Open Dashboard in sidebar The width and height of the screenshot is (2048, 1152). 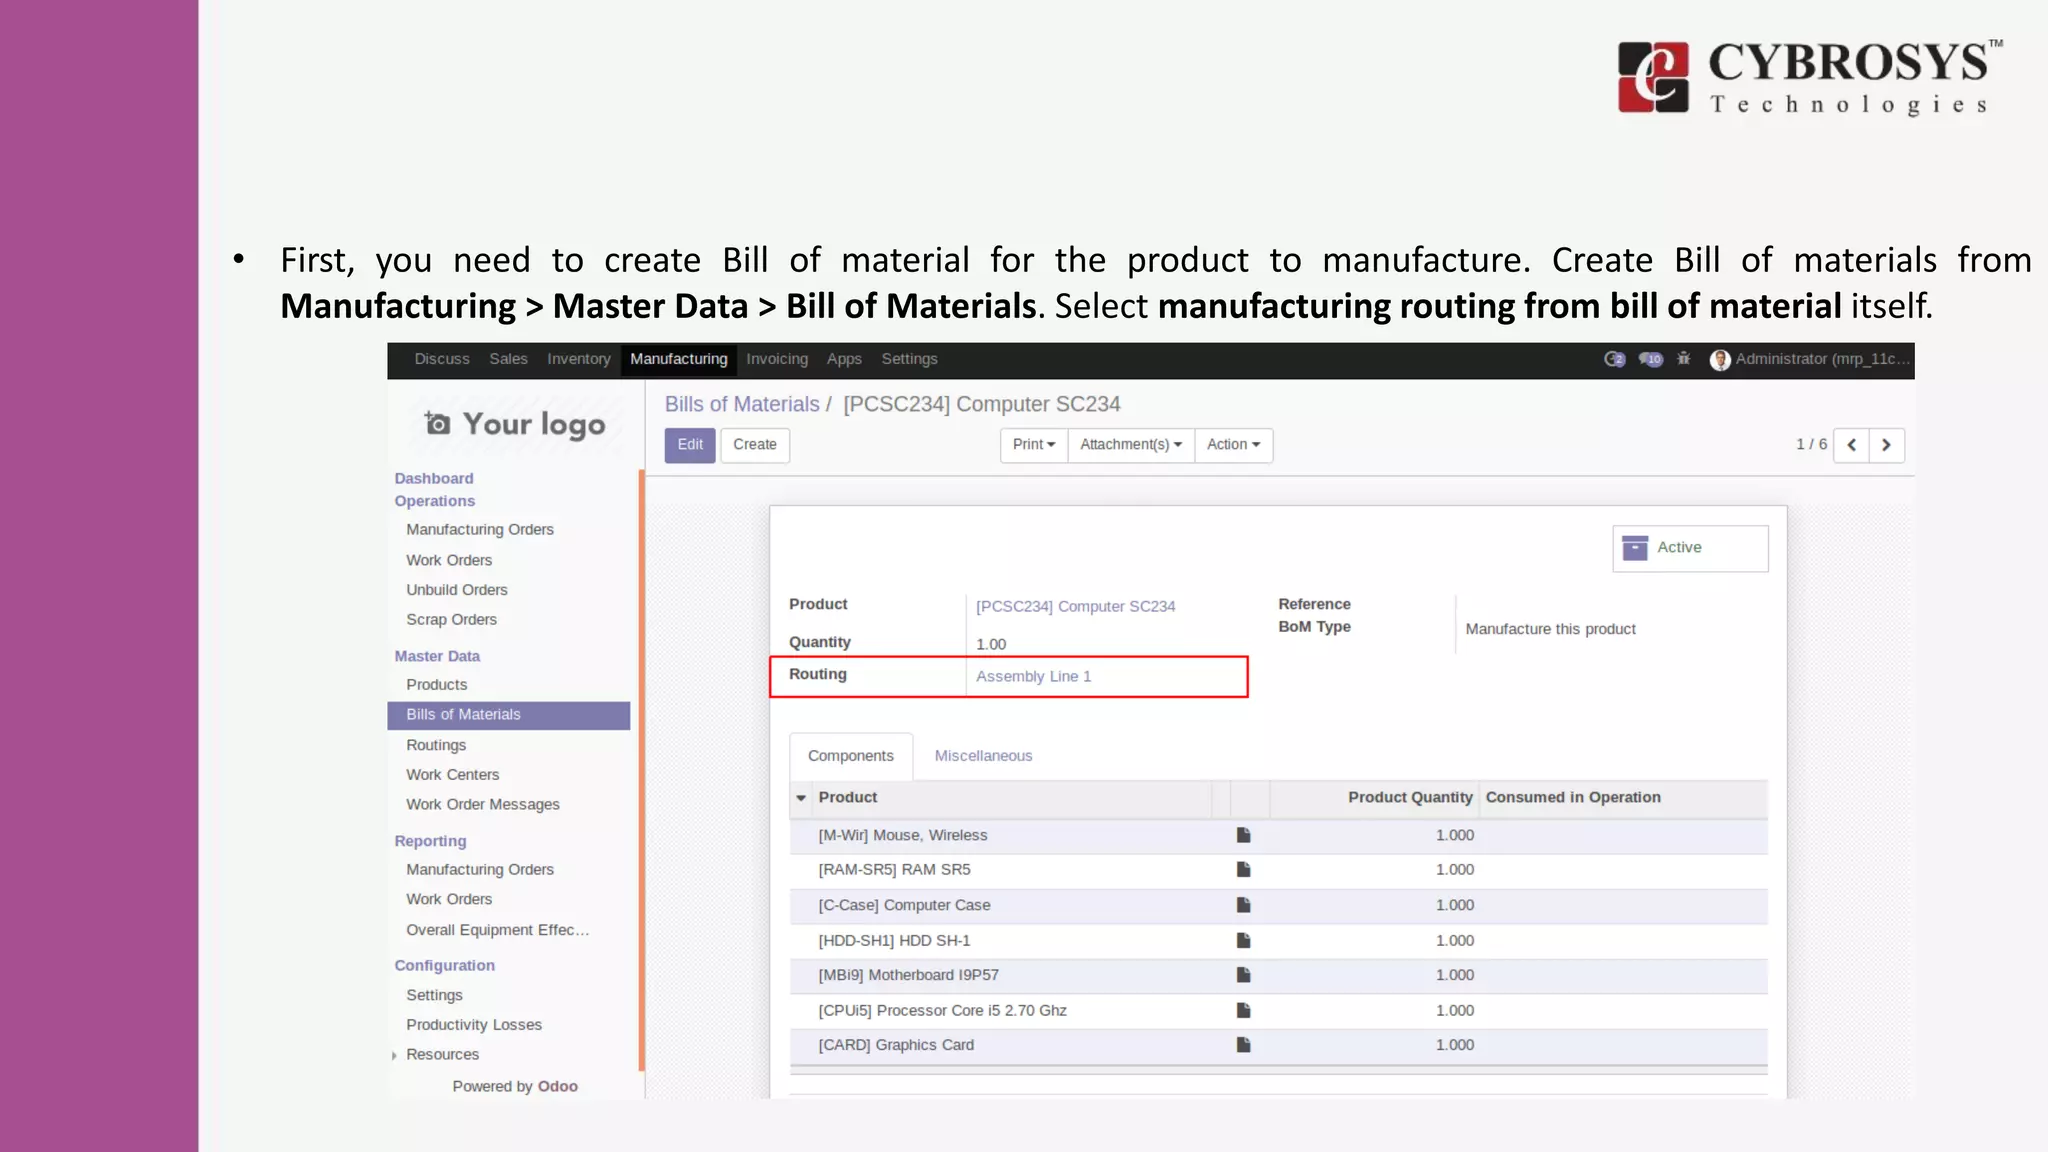click(434, 478)
